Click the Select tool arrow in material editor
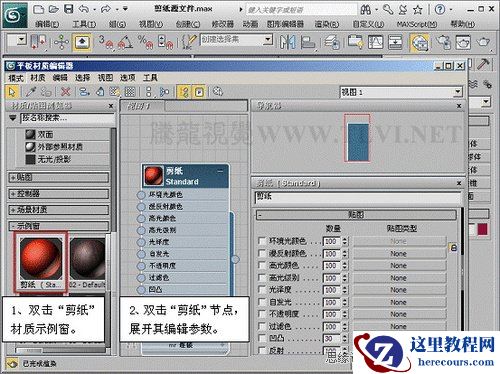The height and width of the screenshot is (374, 500). pos(12,92)
